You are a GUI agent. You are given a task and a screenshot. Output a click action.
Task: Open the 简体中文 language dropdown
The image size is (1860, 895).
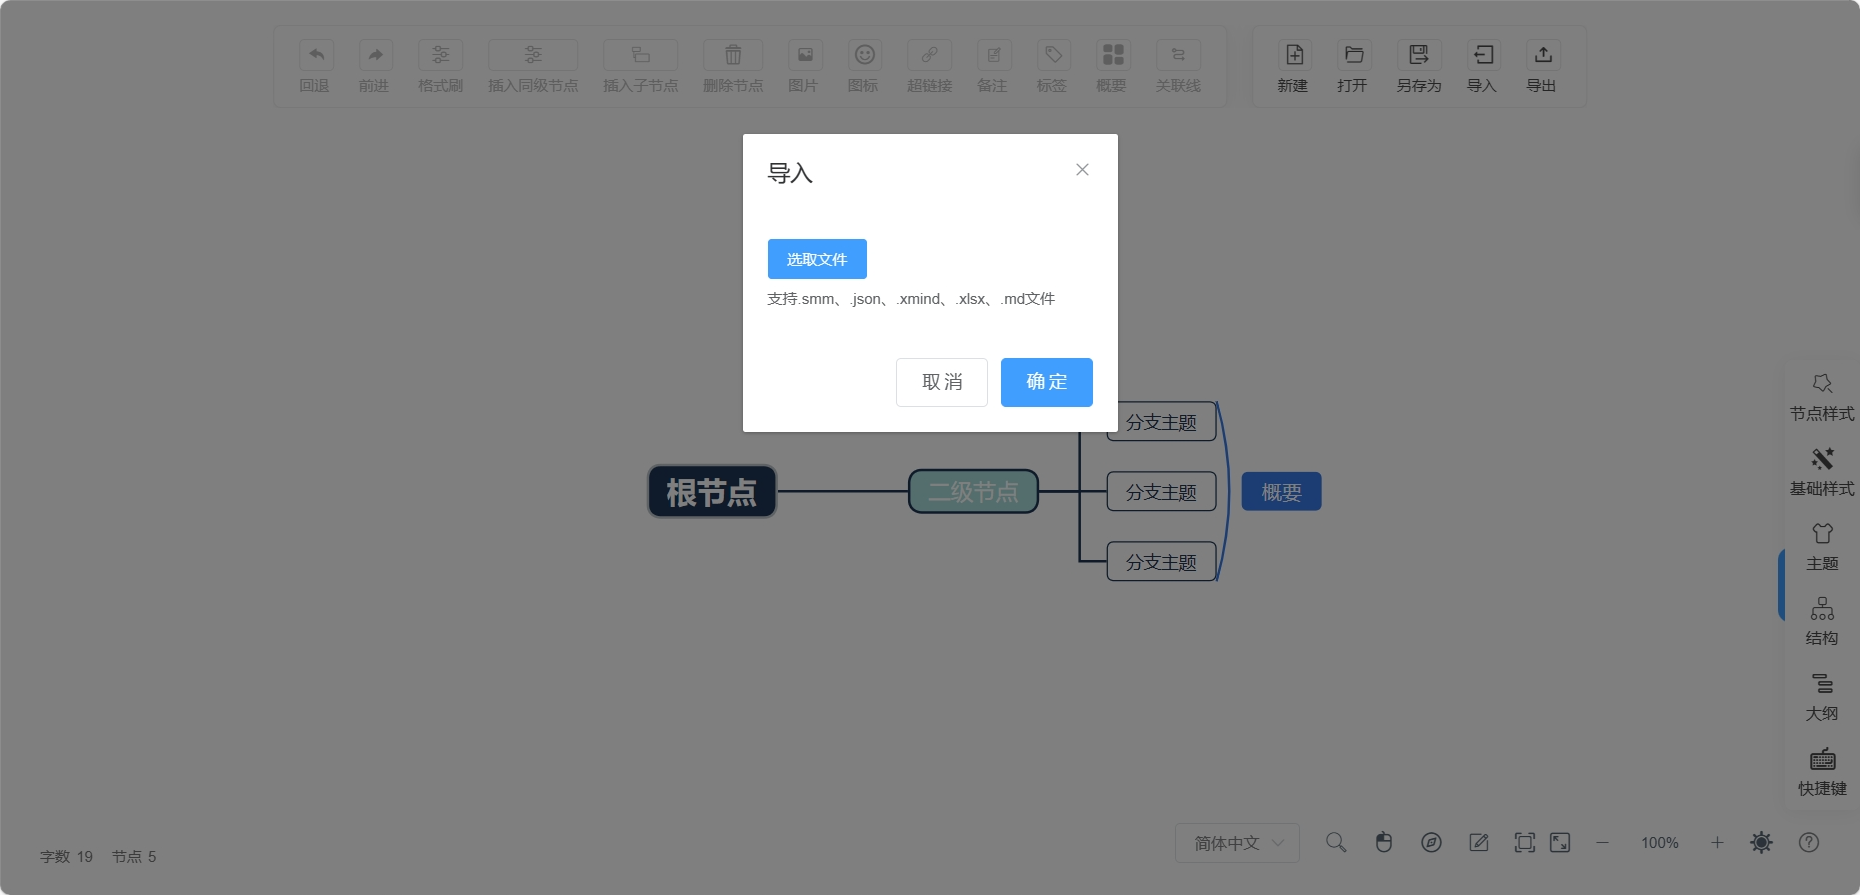pos(1237,843)
